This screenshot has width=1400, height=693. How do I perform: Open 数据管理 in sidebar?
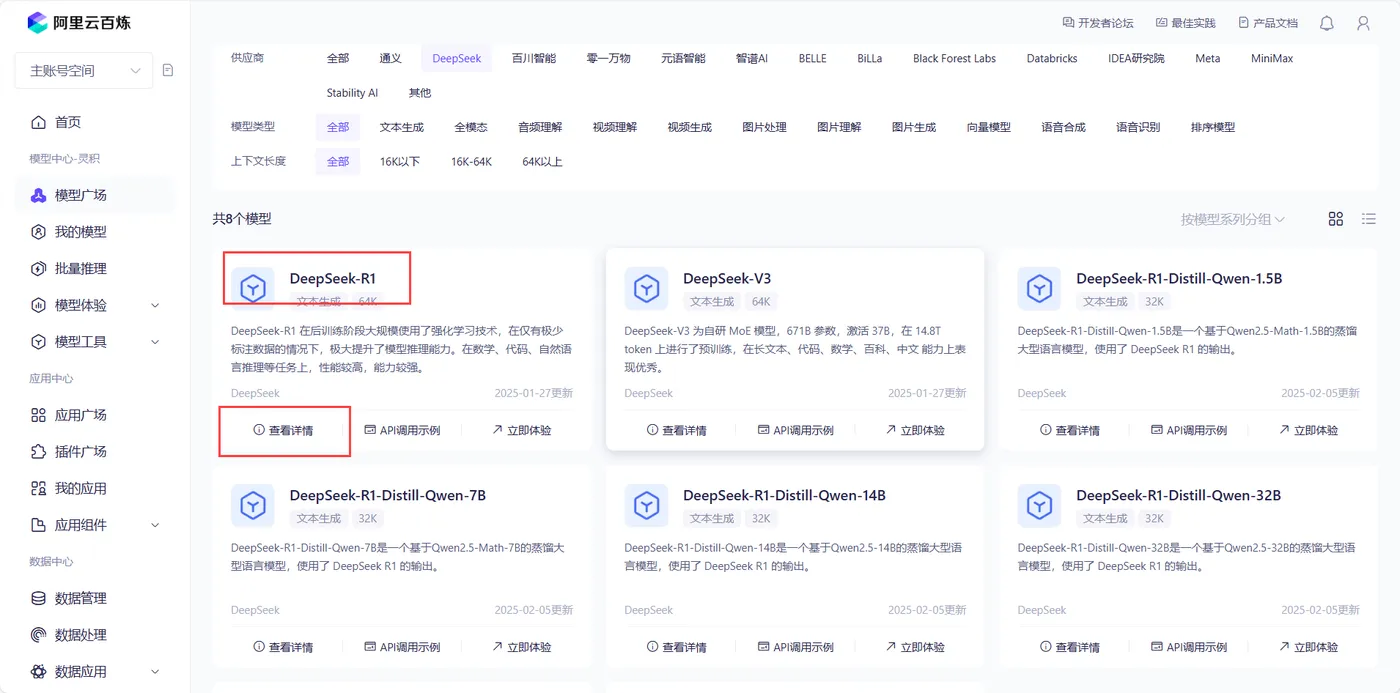click(94, 598)
